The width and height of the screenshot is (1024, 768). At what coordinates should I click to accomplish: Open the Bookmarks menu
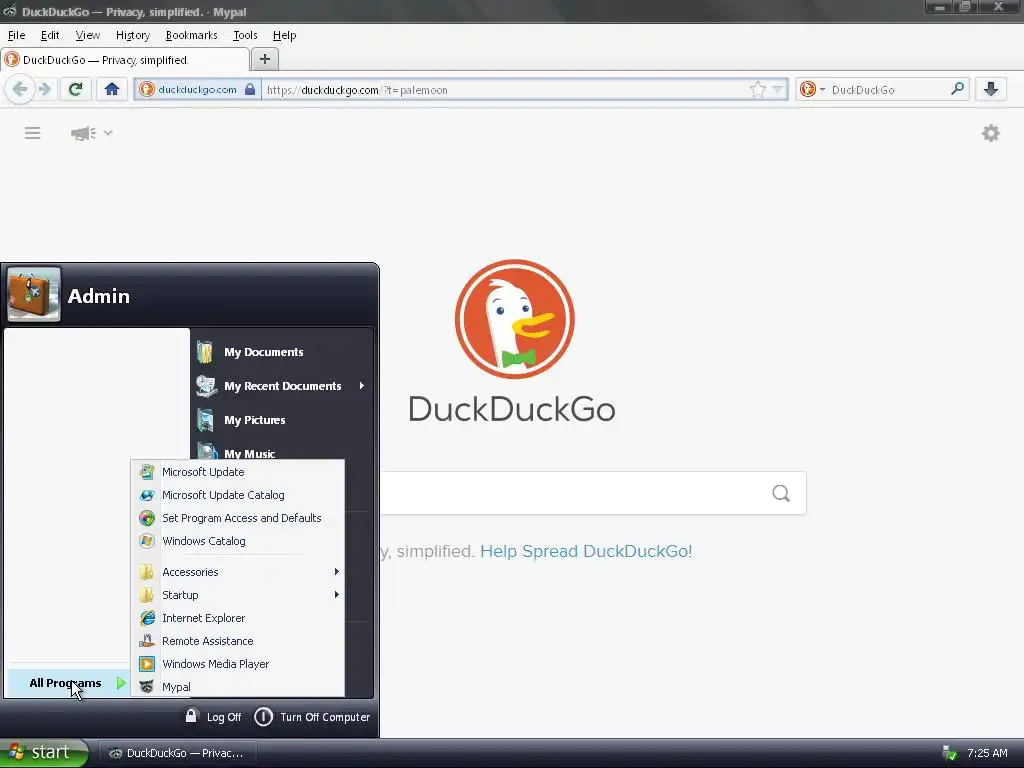pos(191,35)
